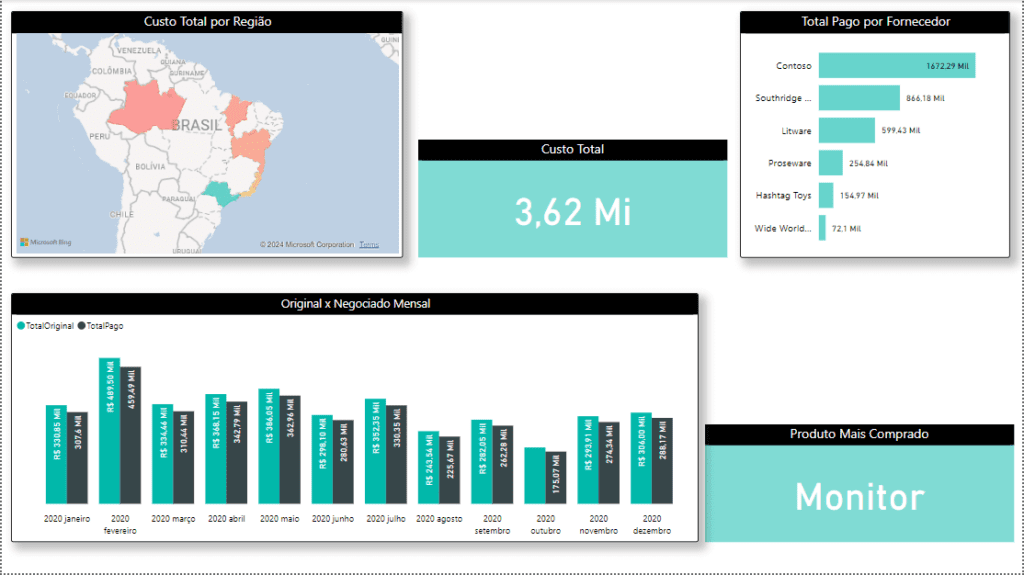Click the Litware bar in supplier chart
This screenshot has width=1024, height=575.
point(847,130)
